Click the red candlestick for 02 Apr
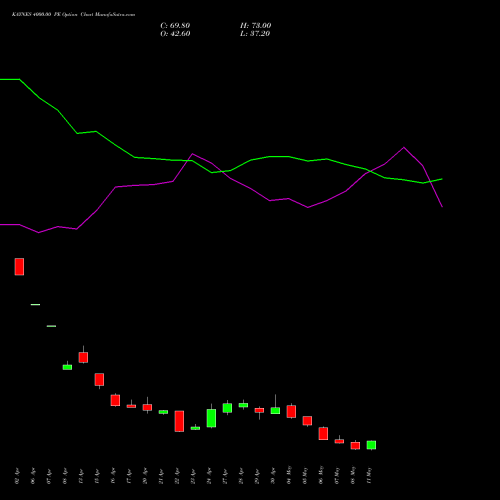The height and width of the screenshot is (500, 500). [19, 267]
